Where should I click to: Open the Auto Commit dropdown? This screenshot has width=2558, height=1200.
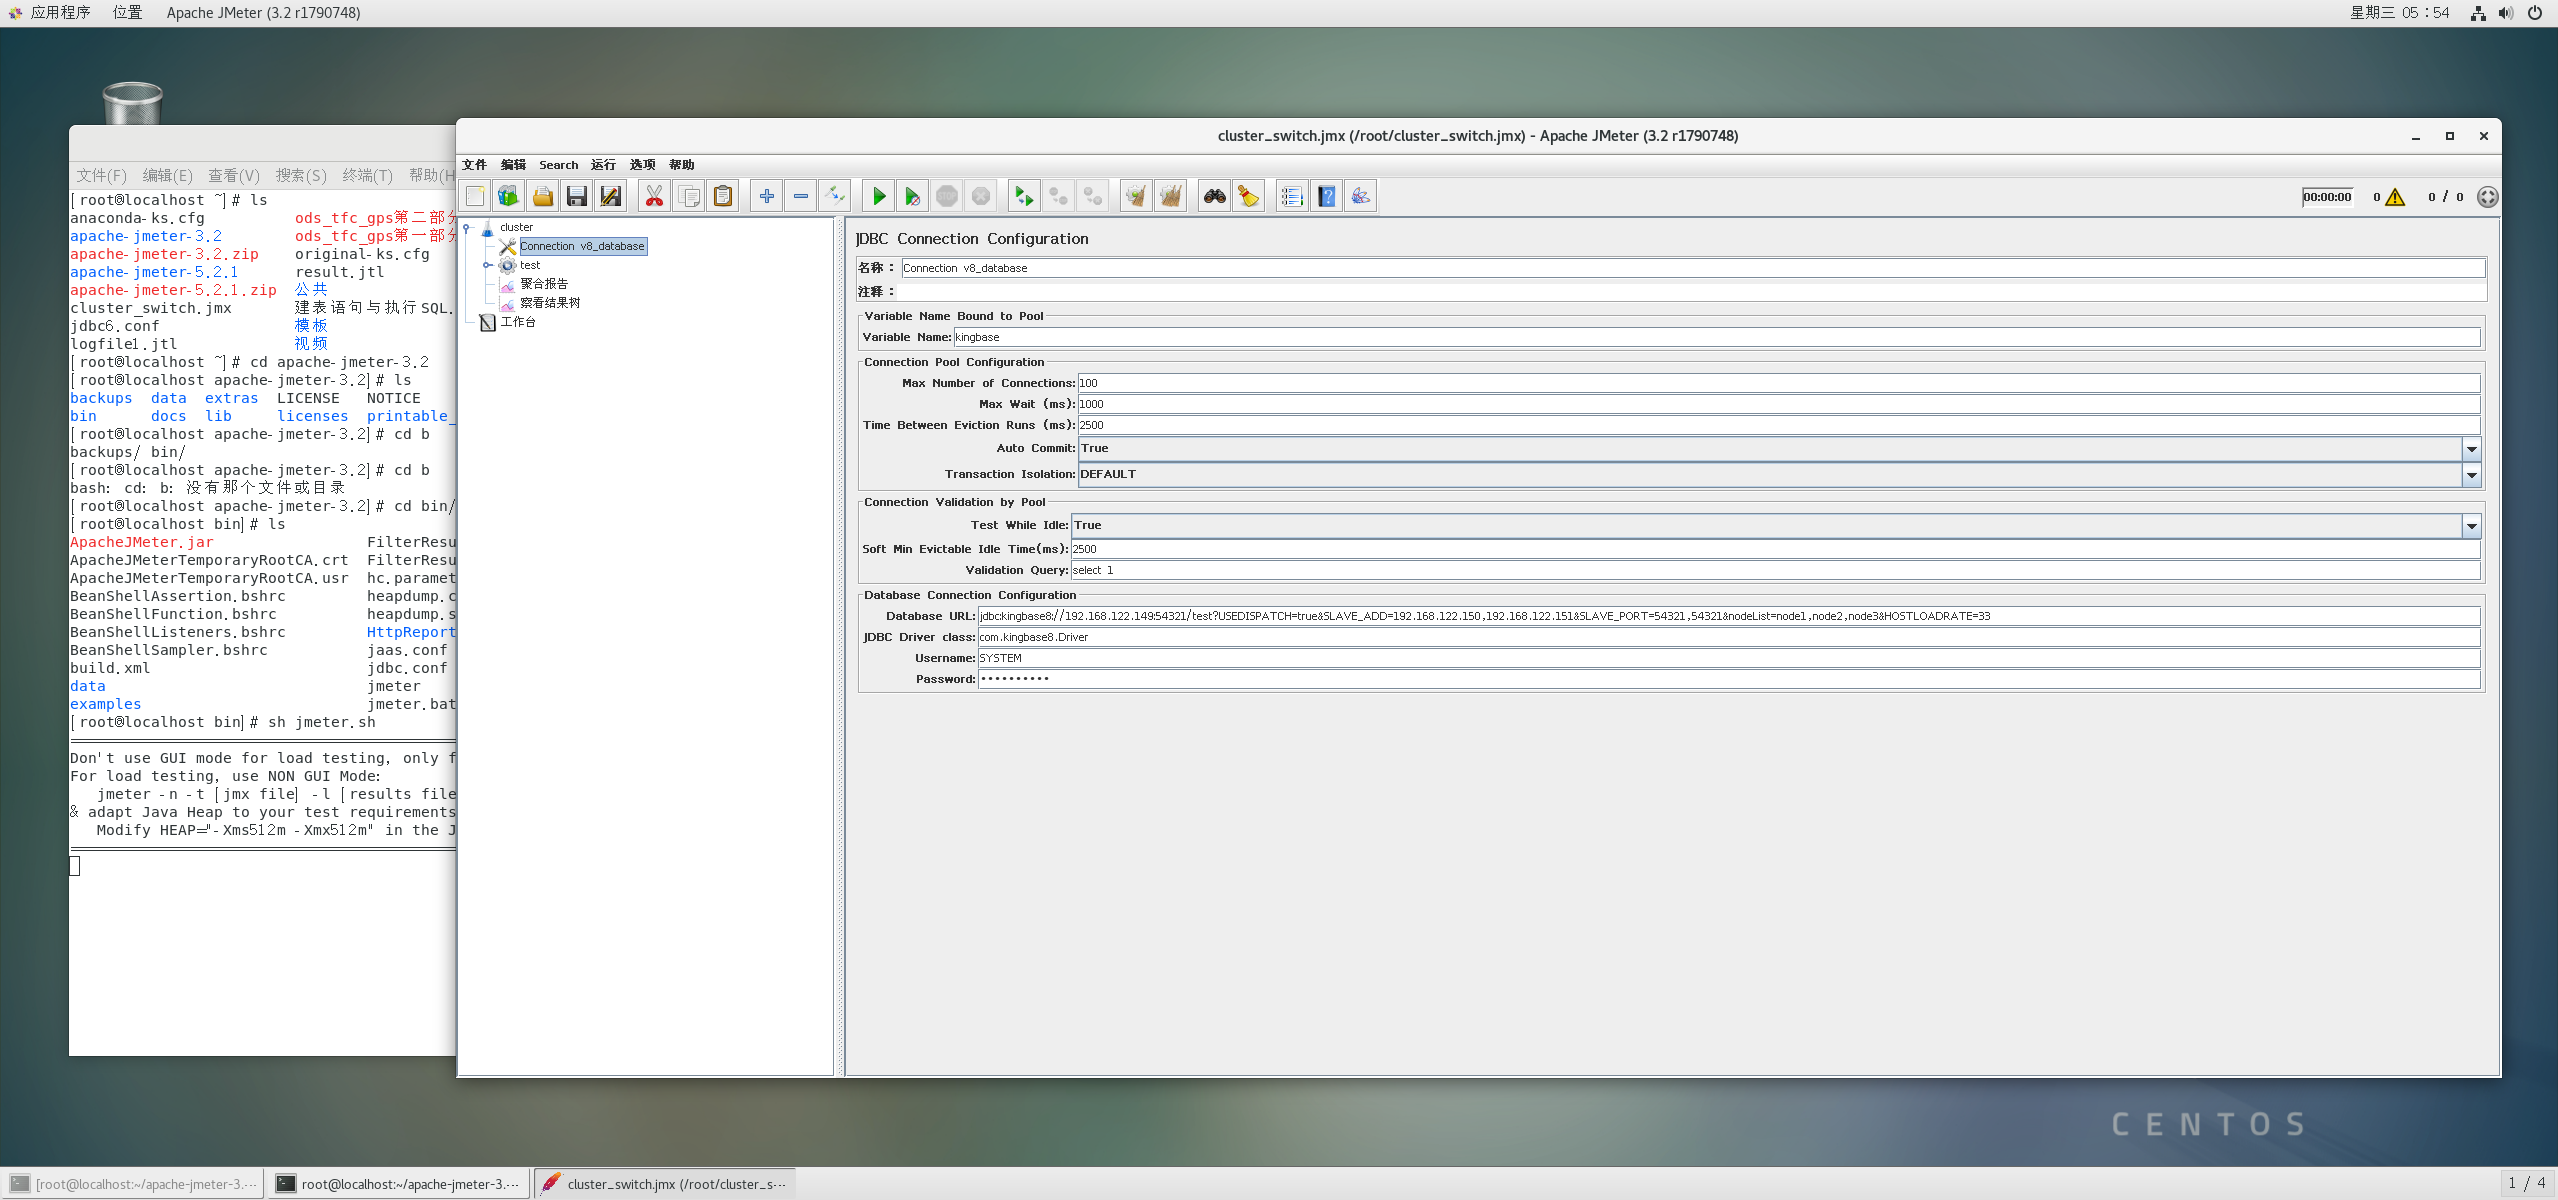[2471, 449]
